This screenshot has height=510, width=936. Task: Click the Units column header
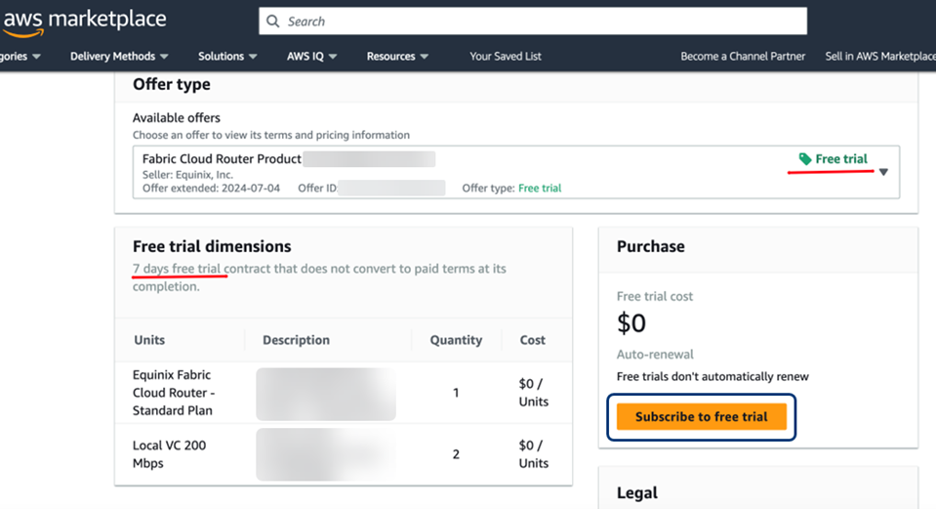150,340
